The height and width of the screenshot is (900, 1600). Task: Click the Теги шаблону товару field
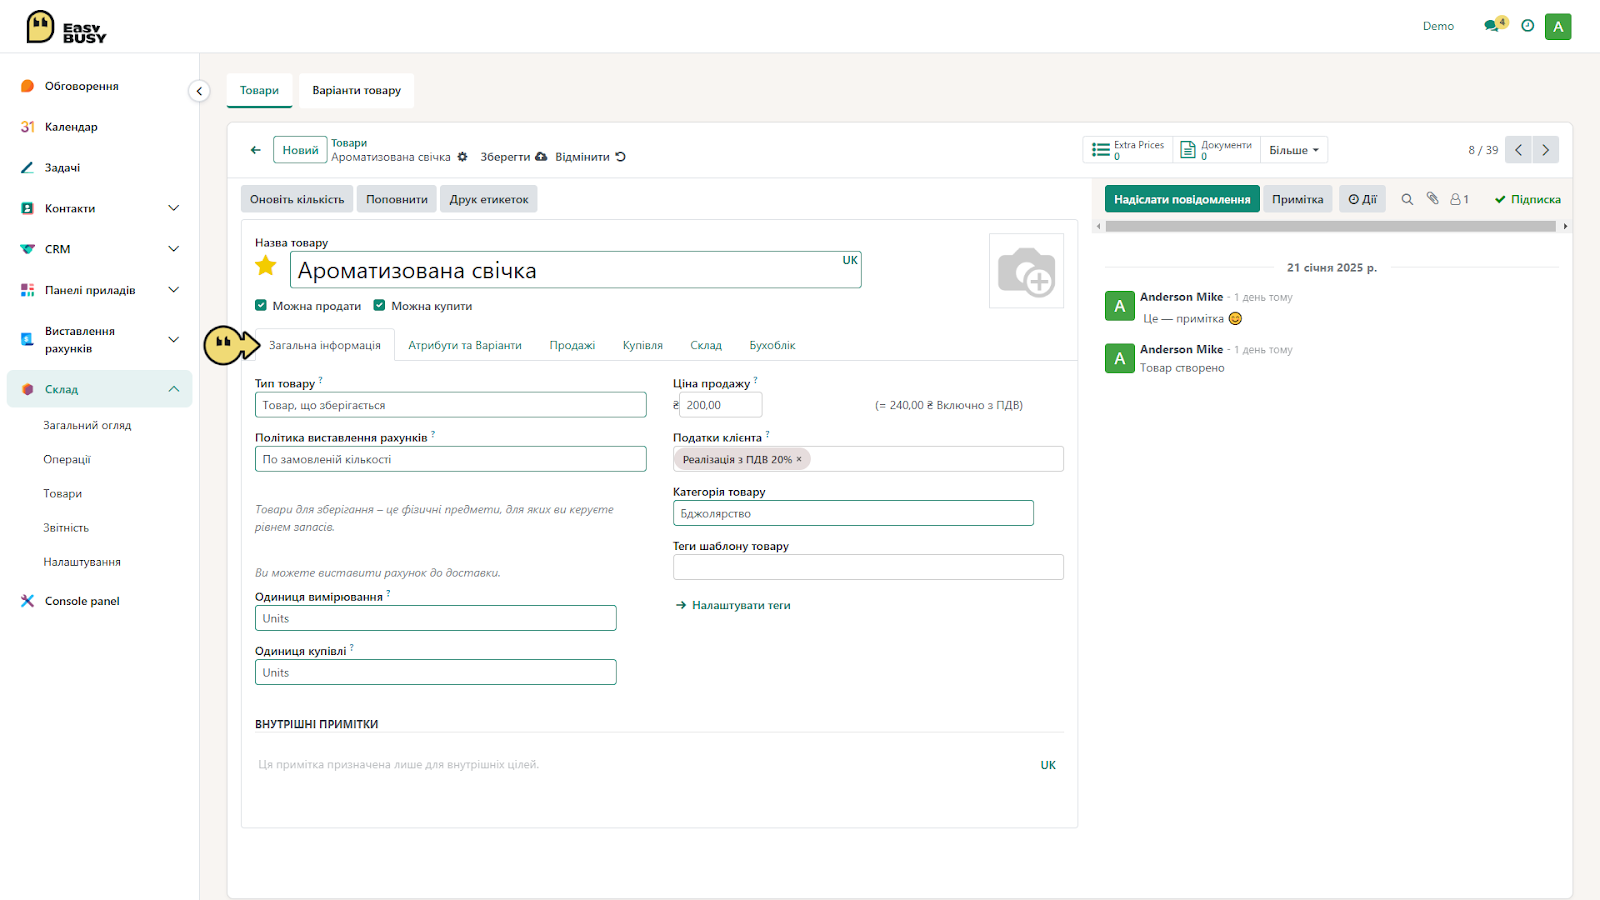point(868,567)
